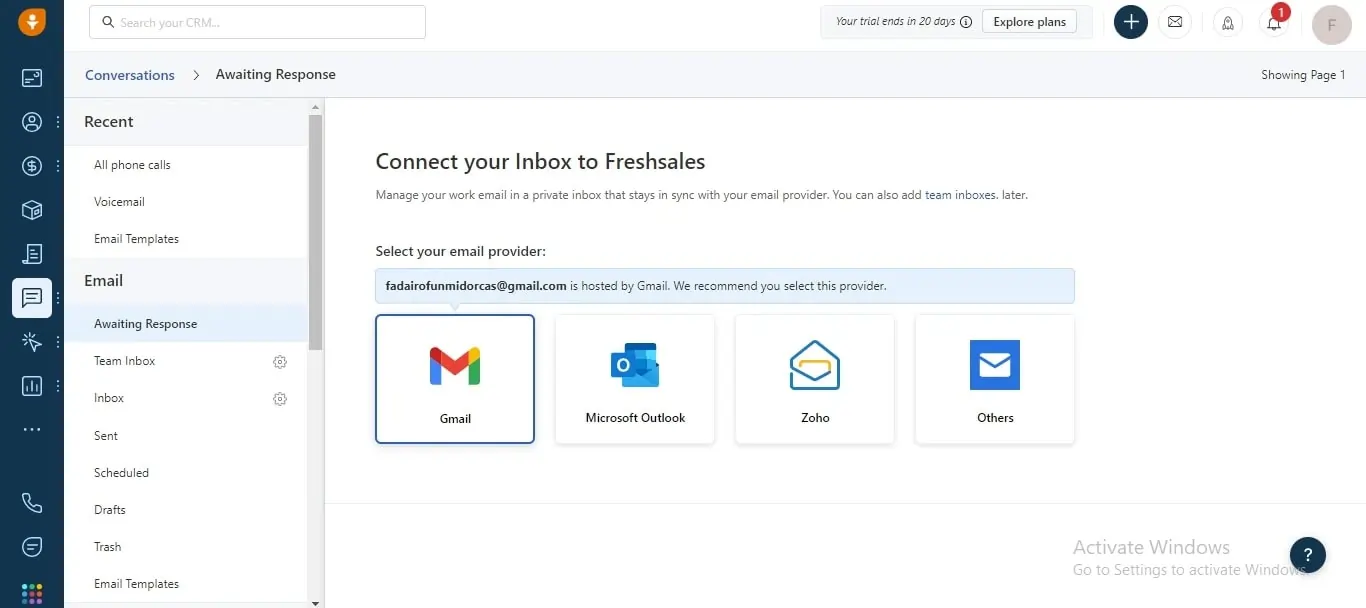Screen dimensions: 1366x608
Task: Open the Voicemail item
Action: [119, 202]
